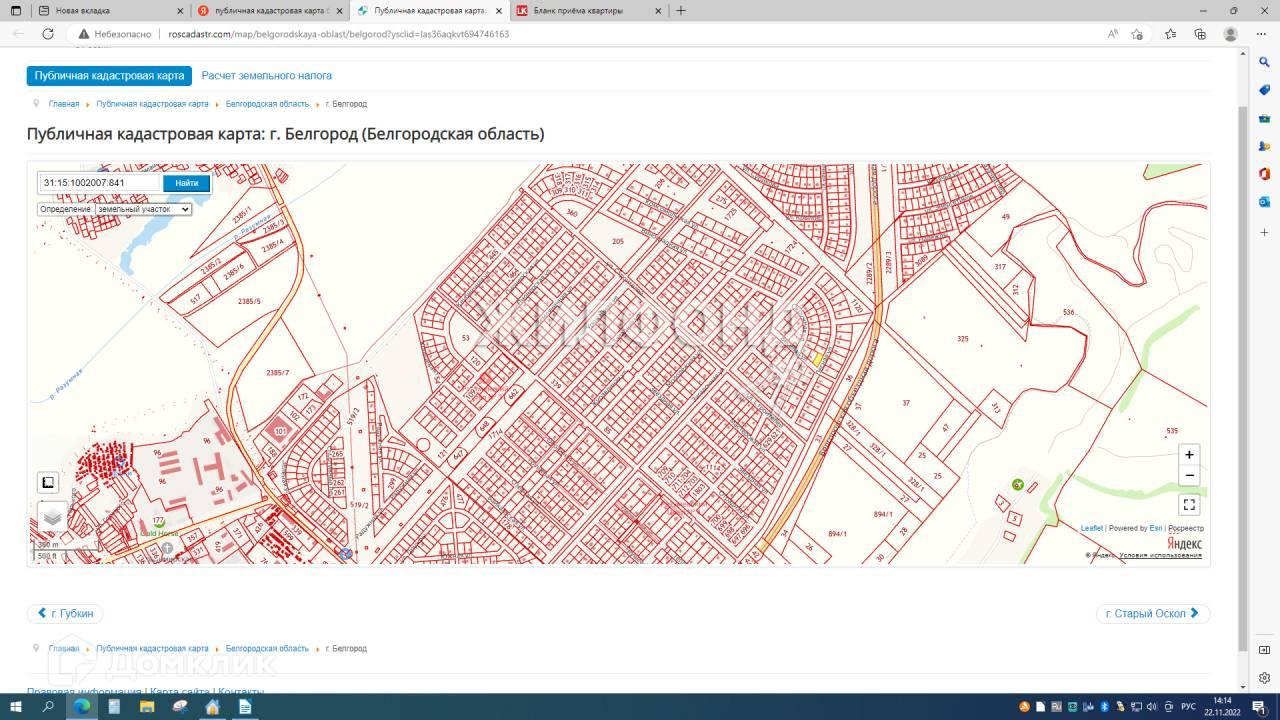Click the cadastral number input field

(x=100, y=183)
